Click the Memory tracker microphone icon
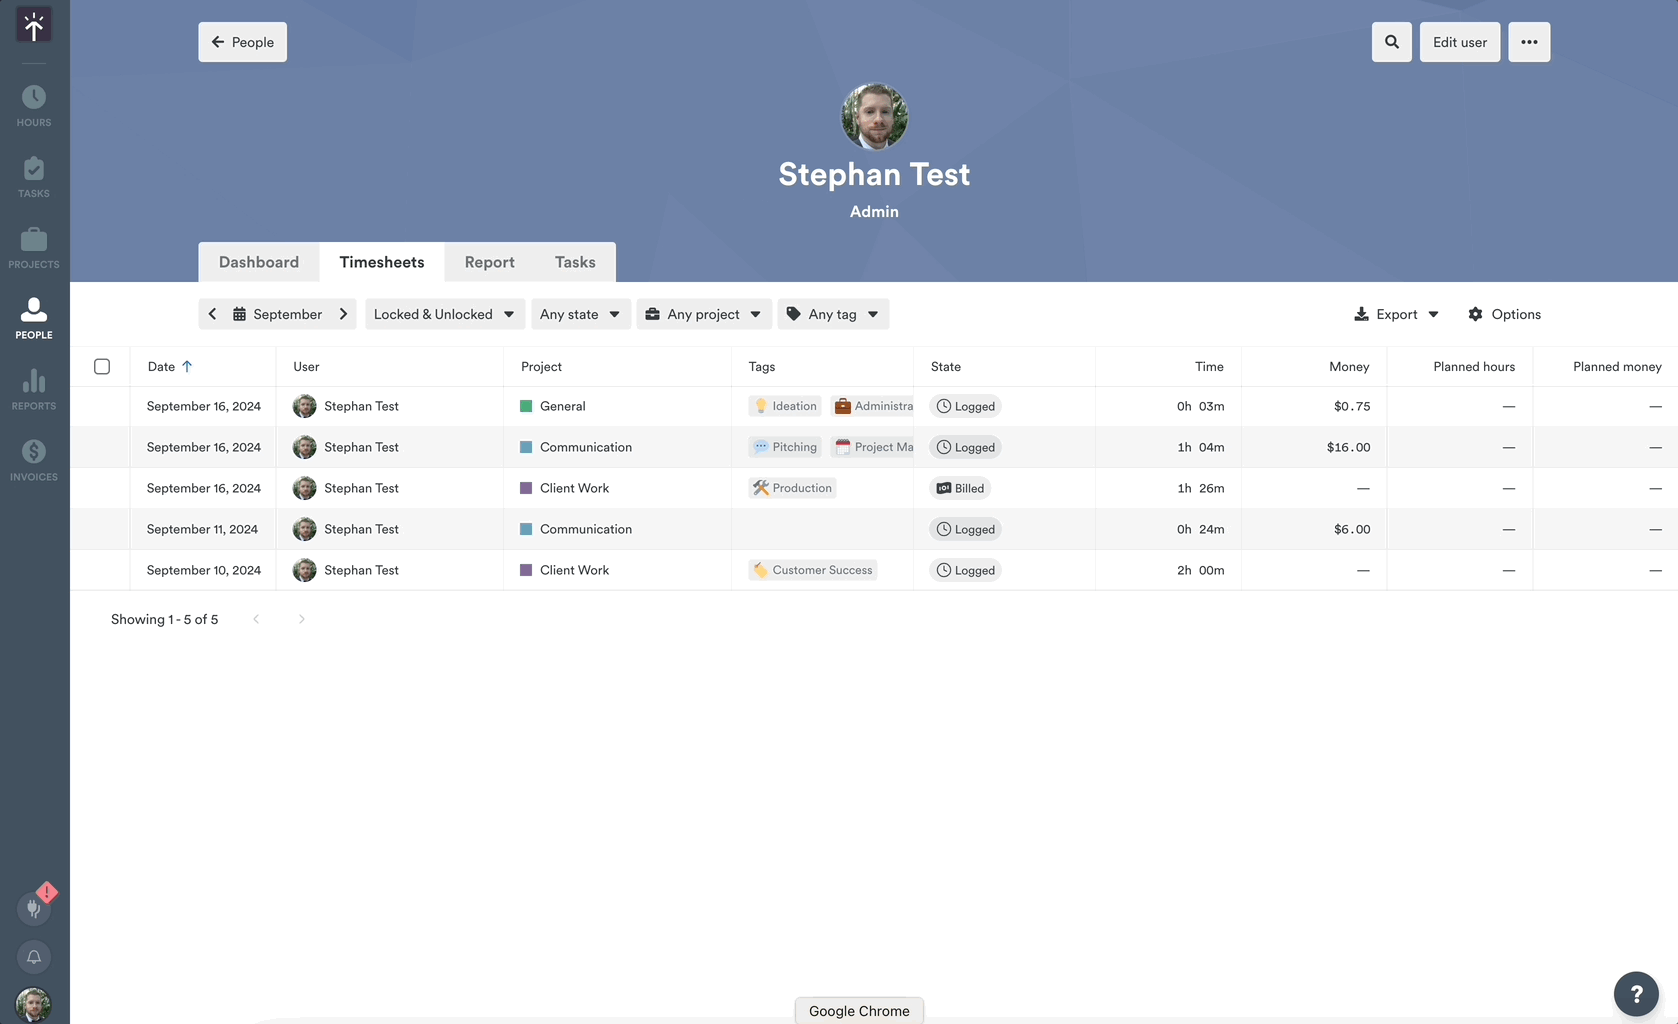The image size is (1678, 1024). pyautogui.click(x=34, y=908)
